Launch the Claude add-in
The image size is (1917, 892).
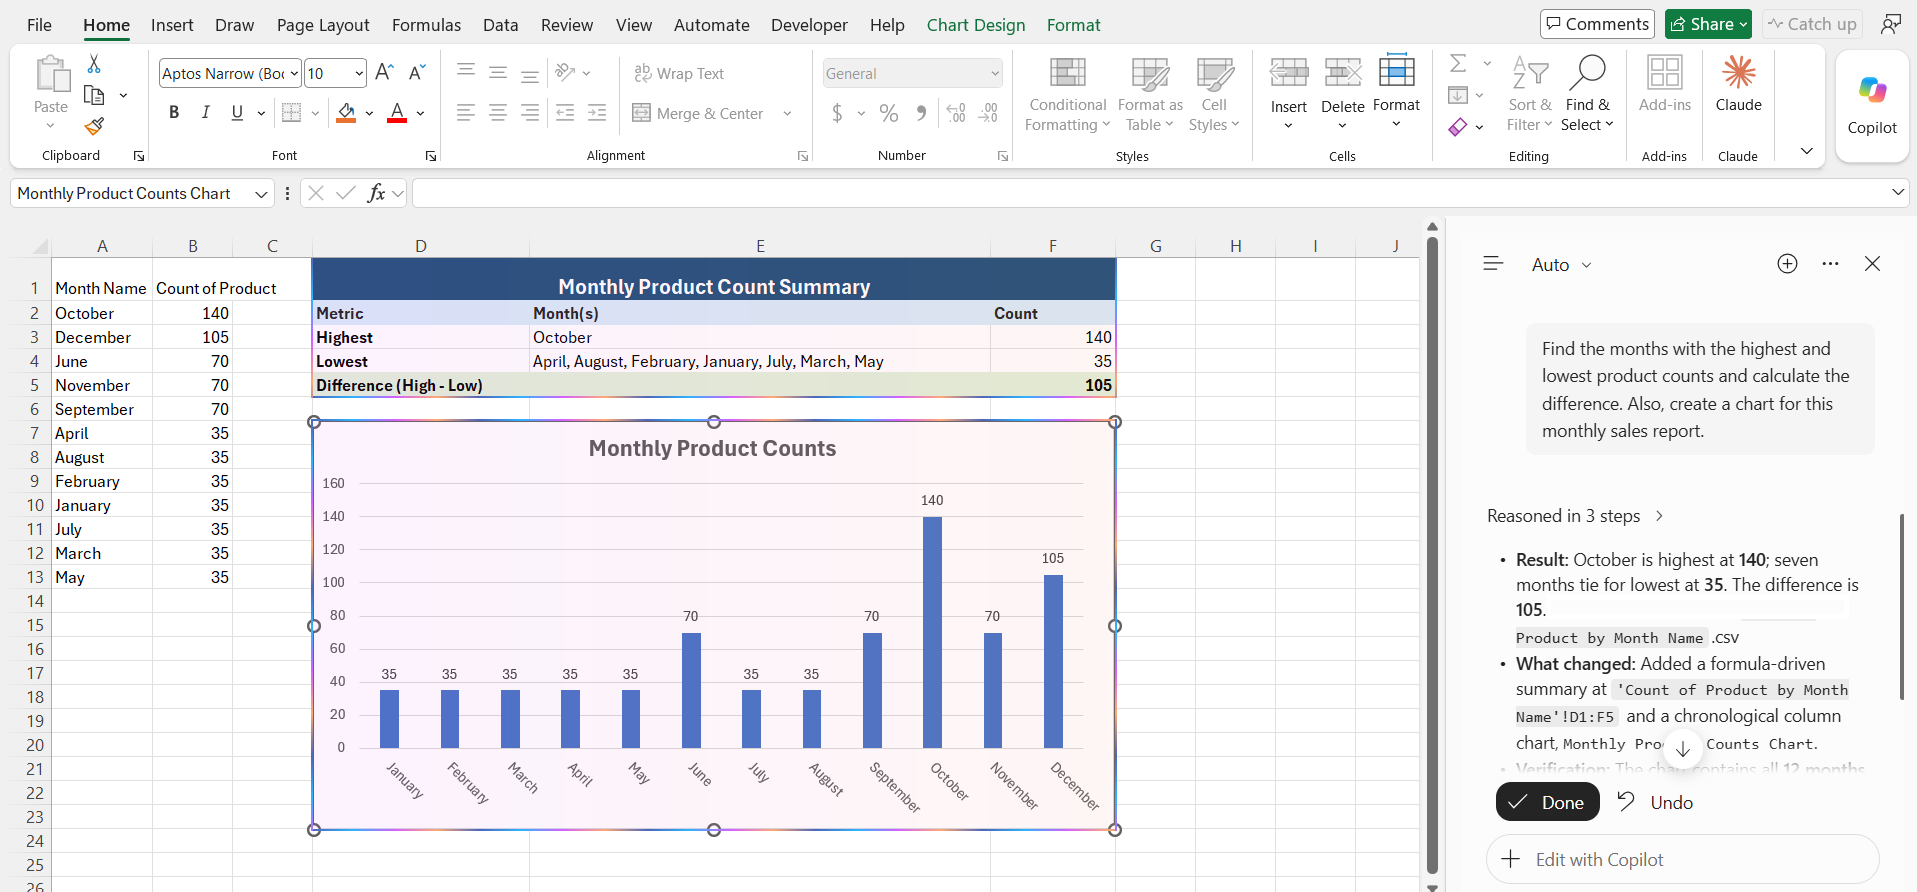(1739, 85)
